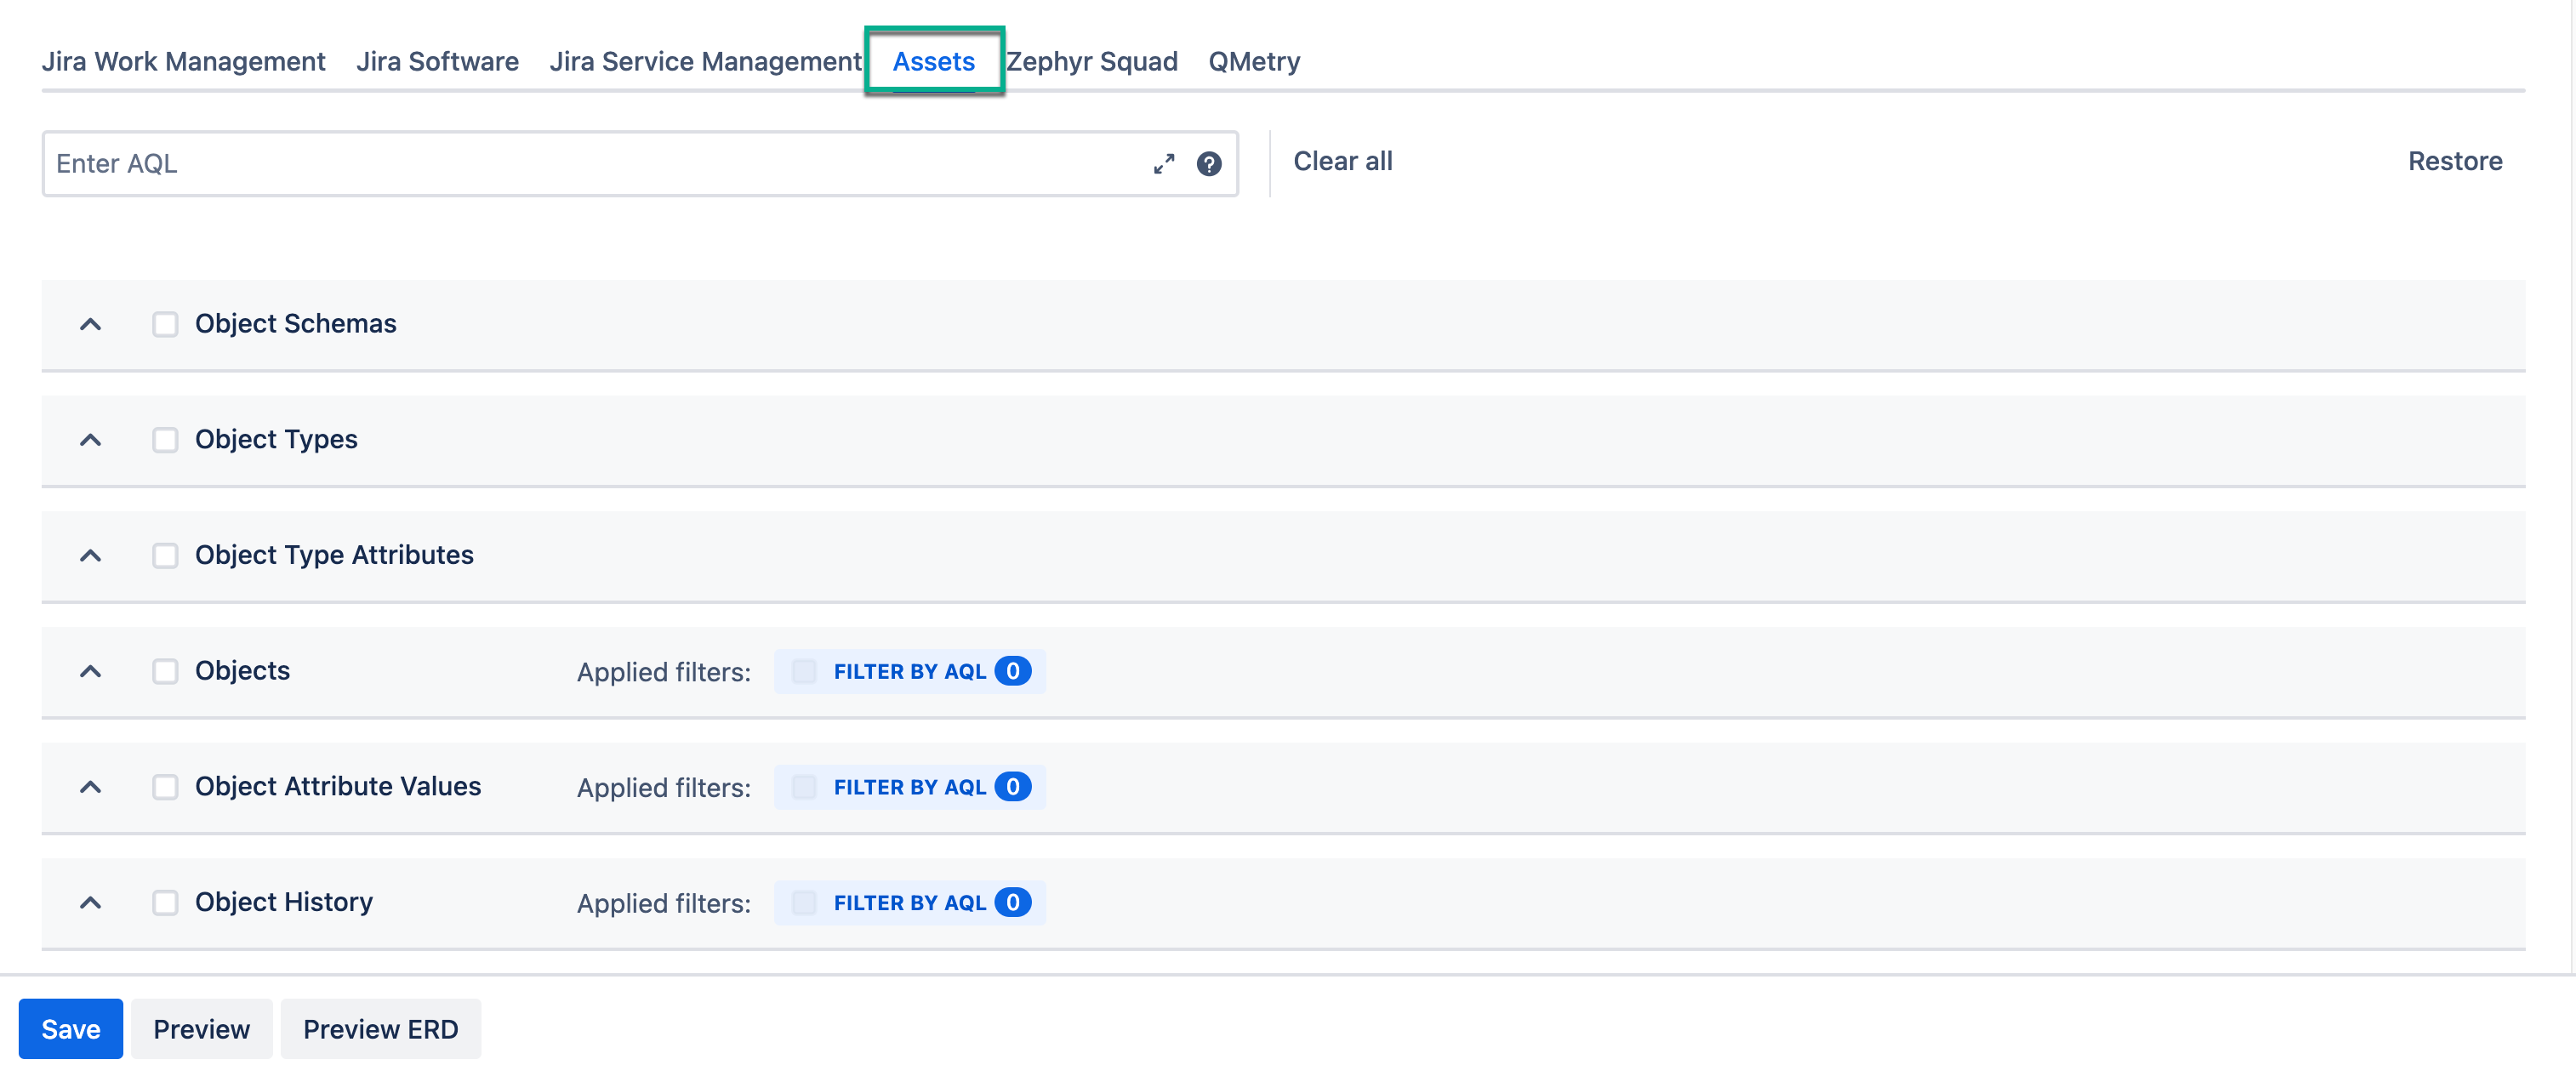This screenshot has height=1082, width=2576.
Task: Tick the Object Type Attributes checkbox
Action: tap(165, 555)
